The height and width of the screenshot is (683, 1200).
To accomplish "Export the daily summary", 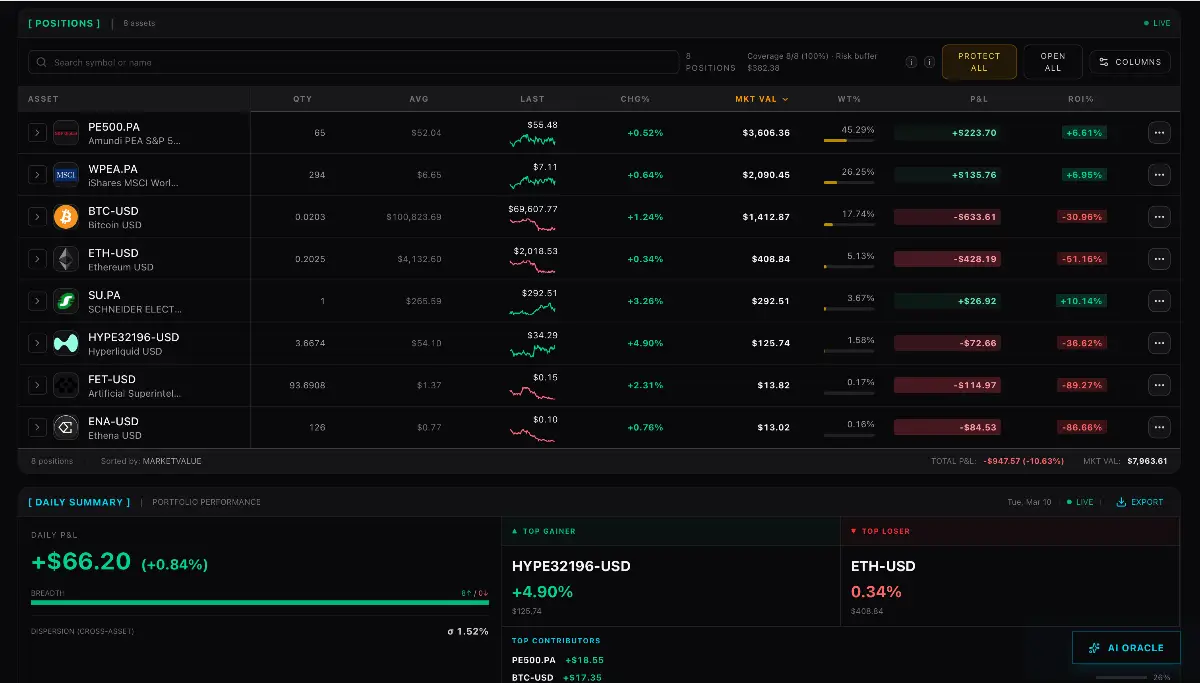I will point(1140,502).
